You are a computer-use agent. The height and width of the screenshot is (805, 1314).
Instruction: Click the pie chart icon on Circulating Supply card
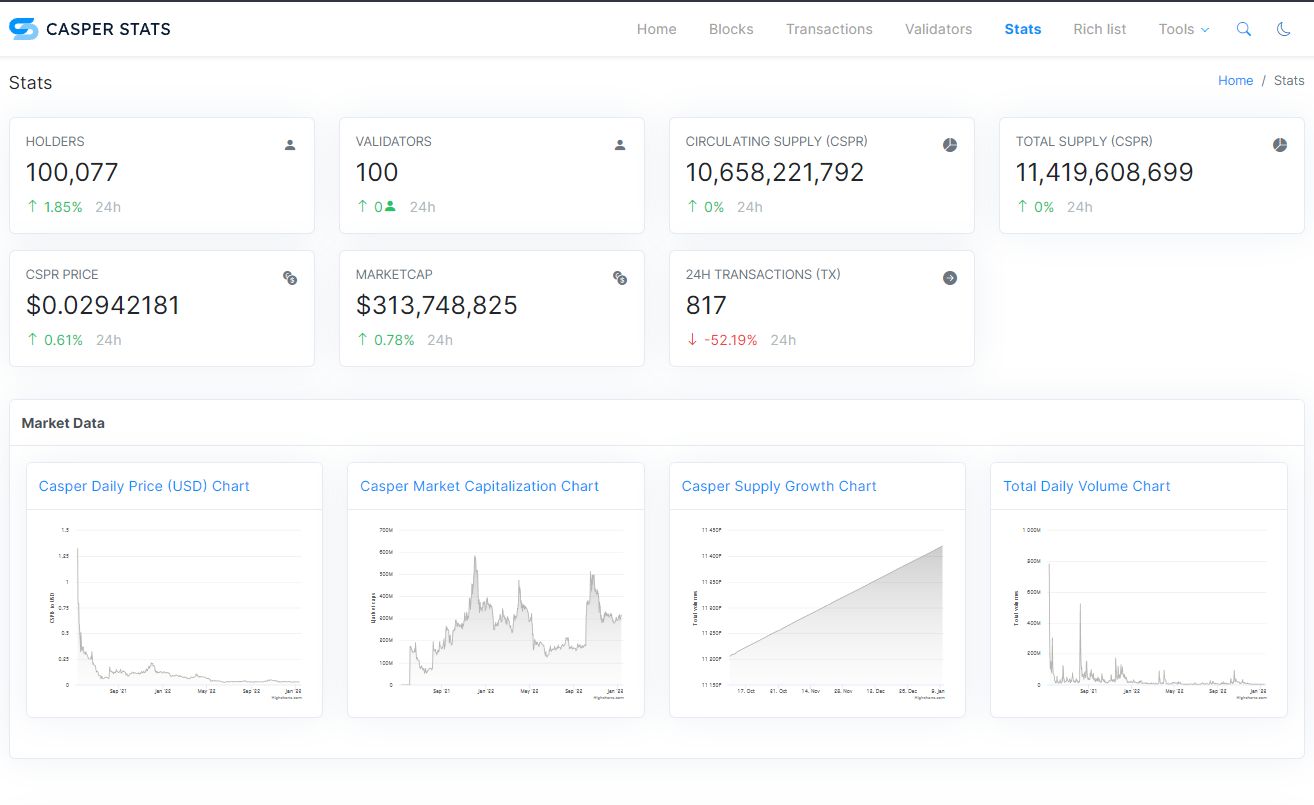(949, 144)
